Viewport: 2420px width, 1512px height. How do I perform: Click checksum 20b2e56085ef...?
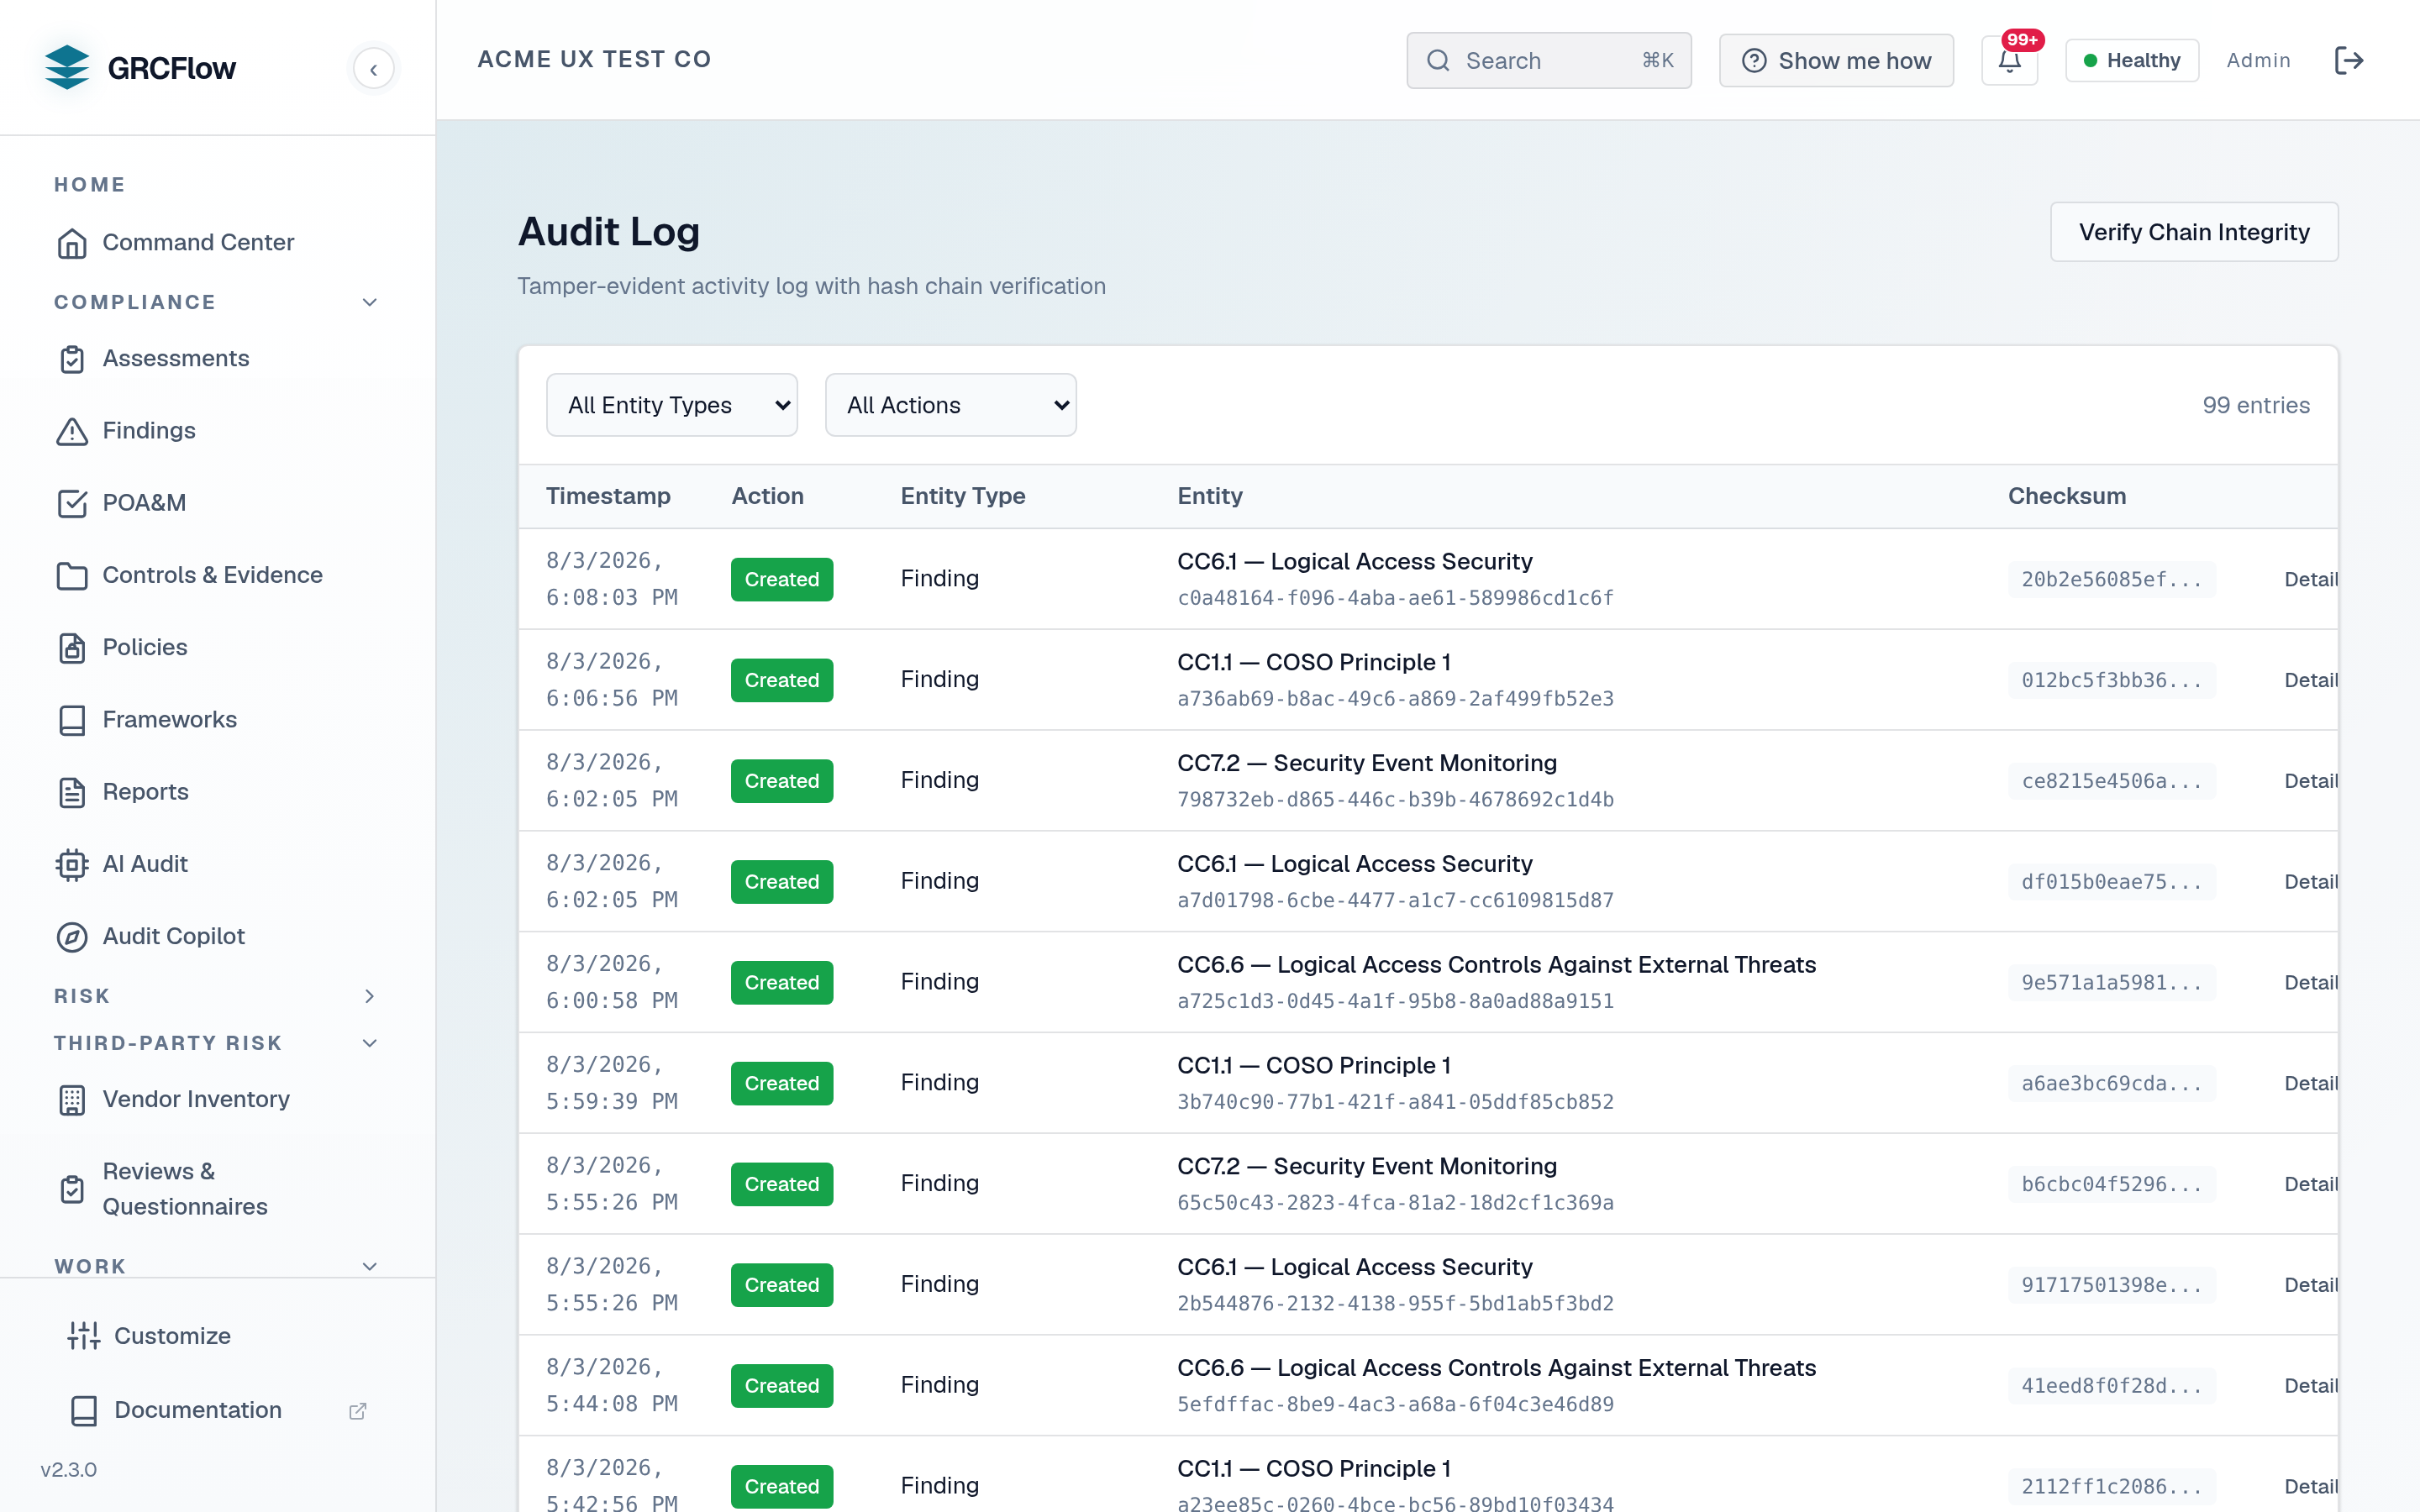tap(2111, 579)
